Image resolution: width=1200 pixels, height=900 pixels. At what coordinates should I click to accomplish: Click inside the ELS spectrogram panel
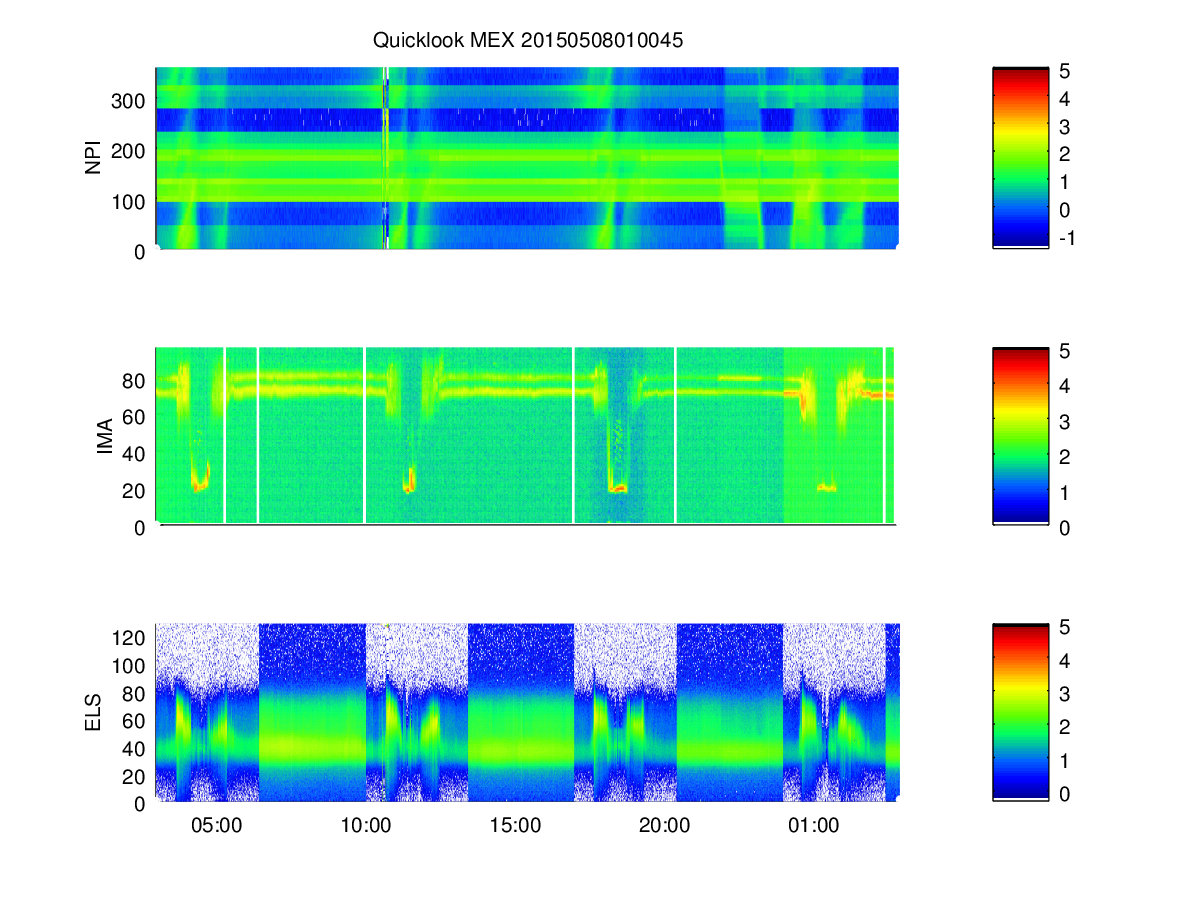point(527,712)
